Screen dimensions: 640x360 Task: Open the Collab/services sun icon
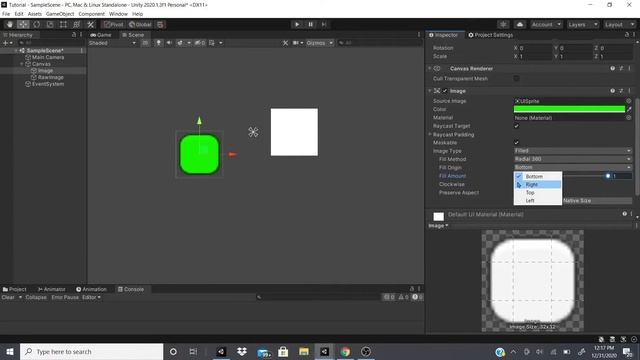click(x=503, y=24)
